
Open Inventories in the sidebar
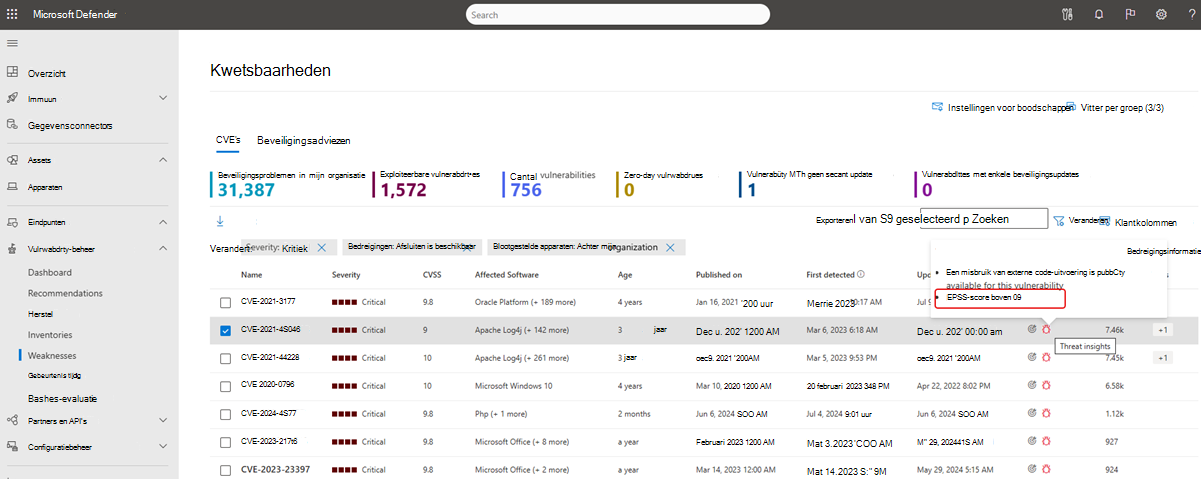(50, 334)
